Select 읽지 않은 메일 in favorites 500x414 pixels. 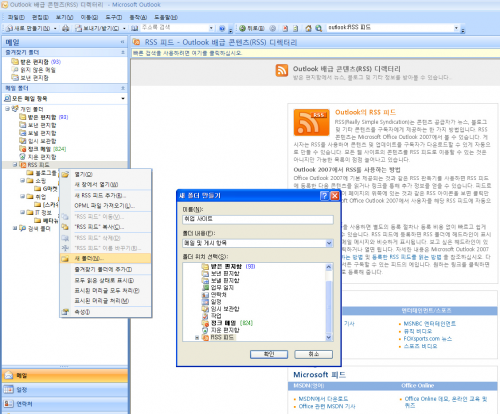pyautogui.click(x=38, y=70)
